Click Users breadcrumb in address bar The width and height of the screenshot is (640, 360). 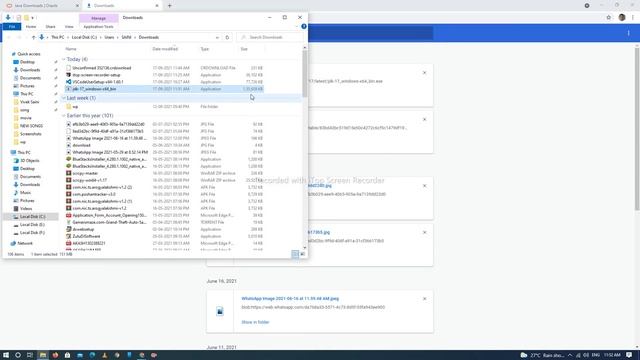[x=109, y=37]
